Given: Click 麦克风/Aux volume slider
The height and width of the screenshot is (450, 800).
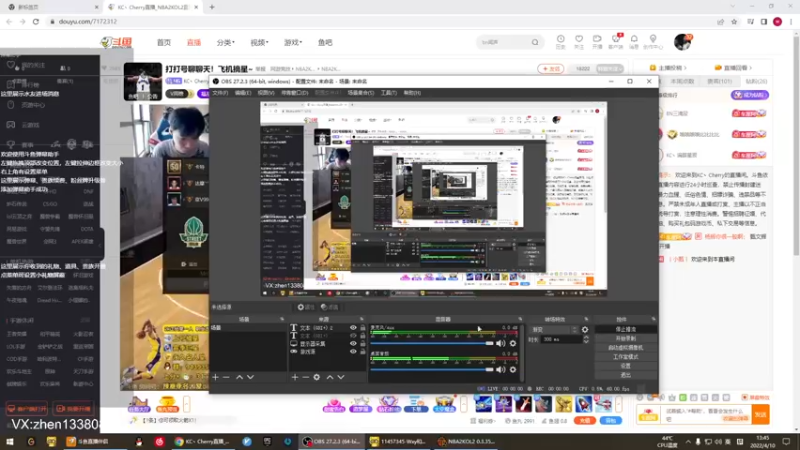Looking at the screenshot, I should 432,343.
